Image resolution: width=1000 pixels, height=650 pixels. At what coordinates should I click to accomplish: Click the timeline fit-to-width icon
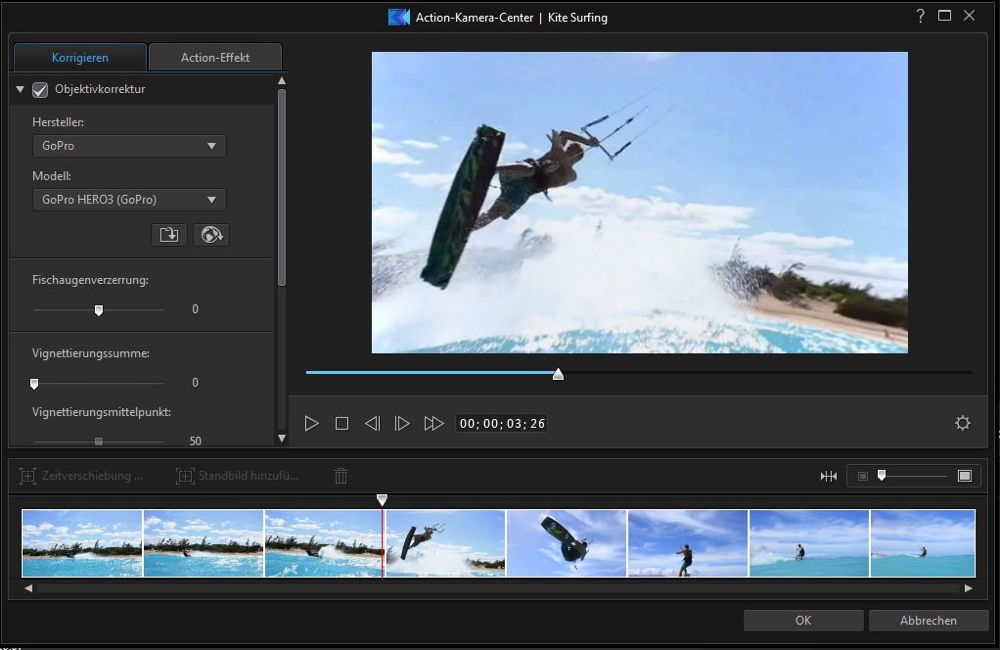click(x=828, y=476)
